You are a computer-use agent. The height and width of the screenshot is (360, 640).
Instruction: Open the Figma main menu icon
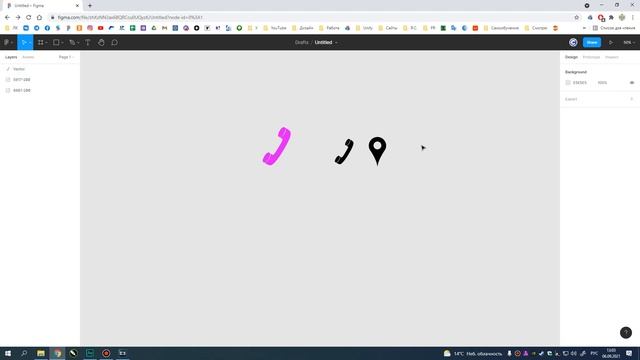[x=7, y=42]
